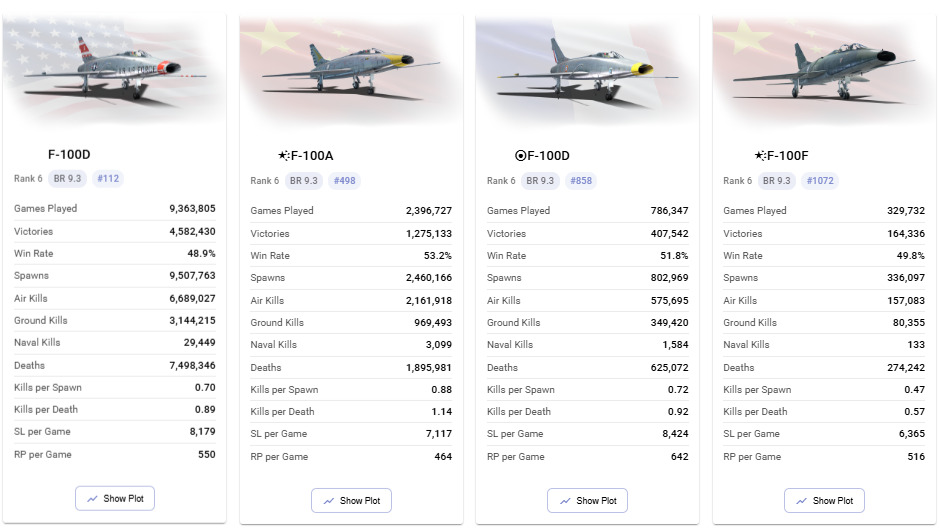
Task: Show Plot for the French F-100D
Action: [x=587, y=500]
